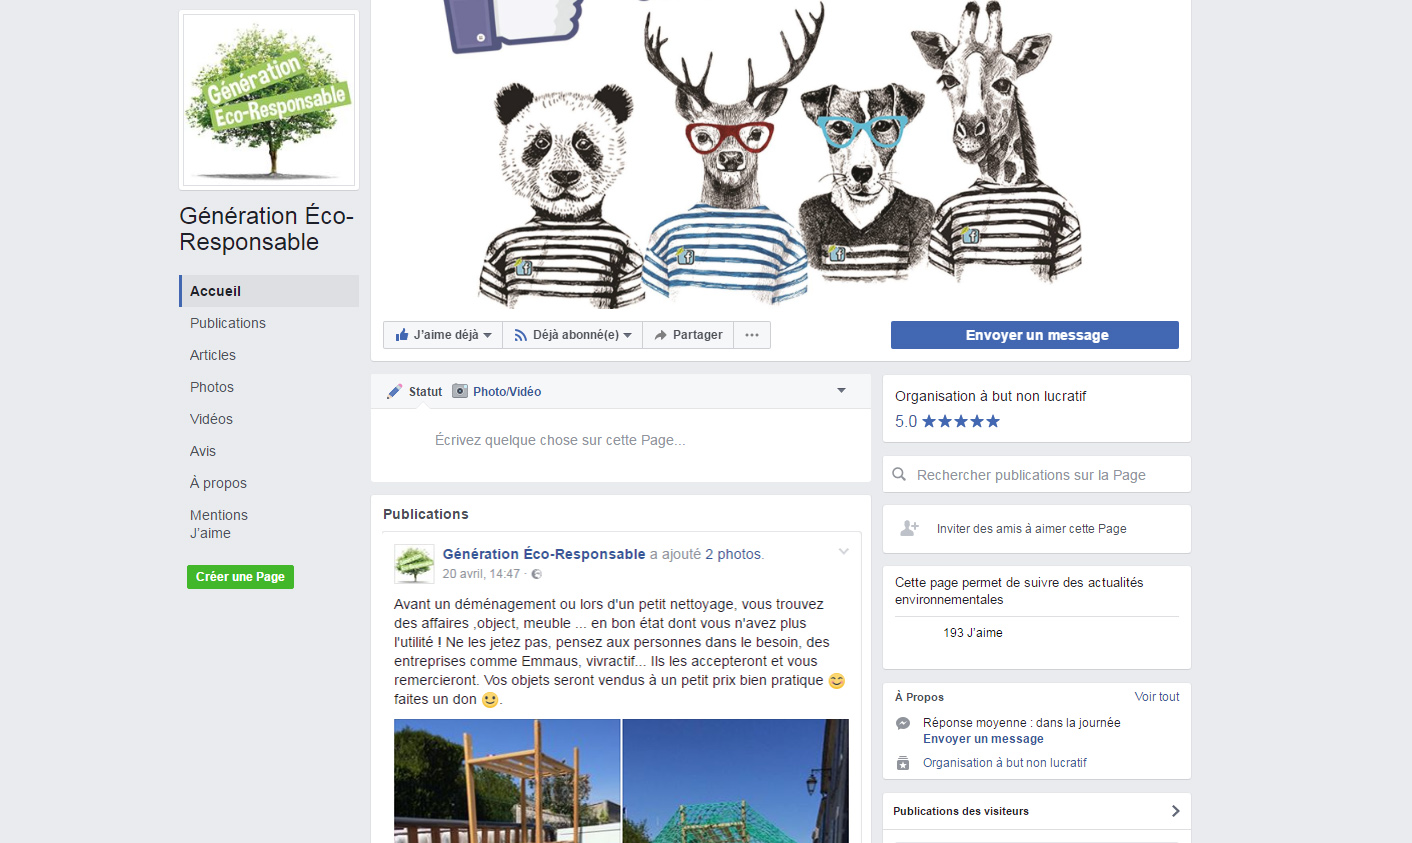This screenshot has height=843, width=1412.
Task: Click the page profile tree logo
Action: point(269,100)
